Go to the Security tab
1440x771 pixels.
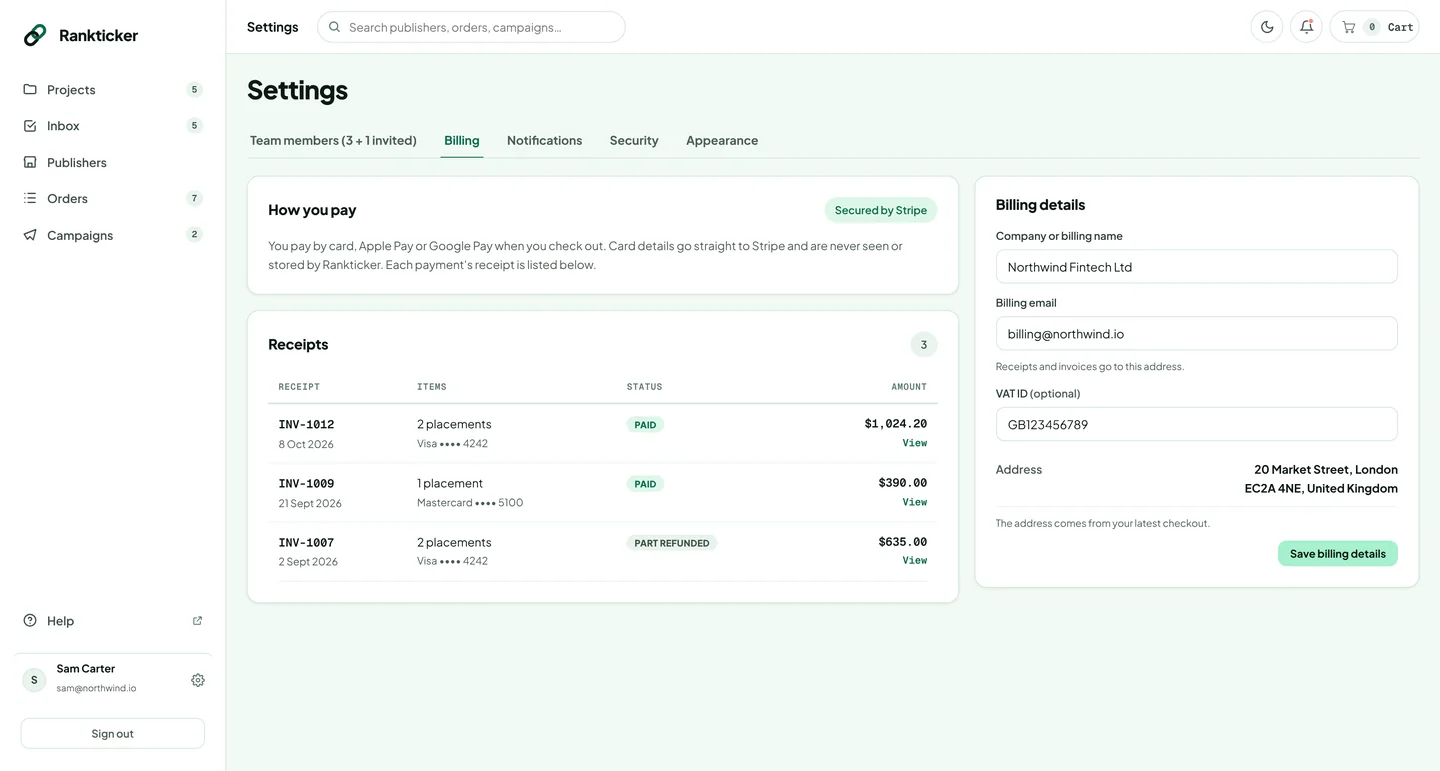(x=634, y=140)
